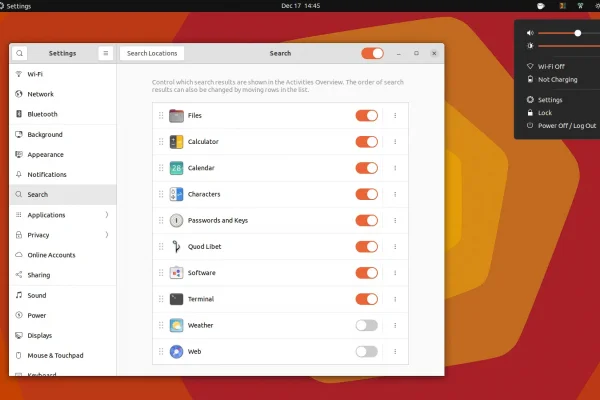Image resolution: width=600 pixels, height=400 pixels.
Task: Click the Wi-Fi icon in sidebar
Action: click(x=18, y=74)
